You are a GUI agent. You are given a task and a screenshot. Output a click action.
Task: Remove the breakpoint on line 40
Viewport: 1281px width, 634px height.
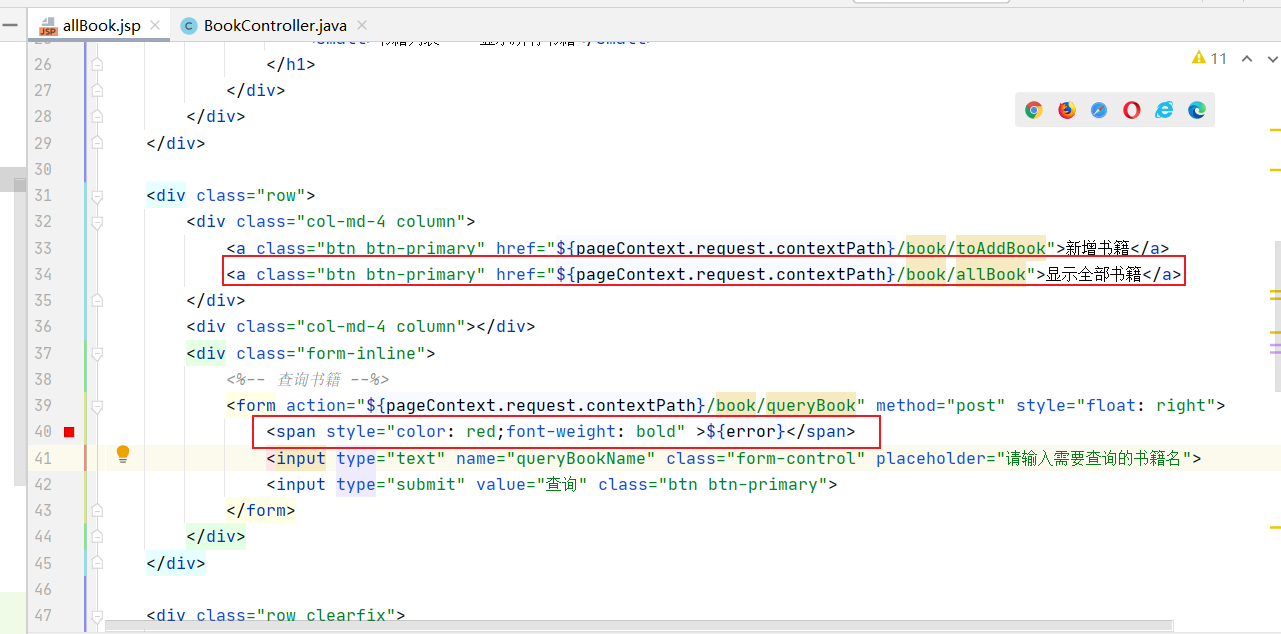[x=69, y=432]
